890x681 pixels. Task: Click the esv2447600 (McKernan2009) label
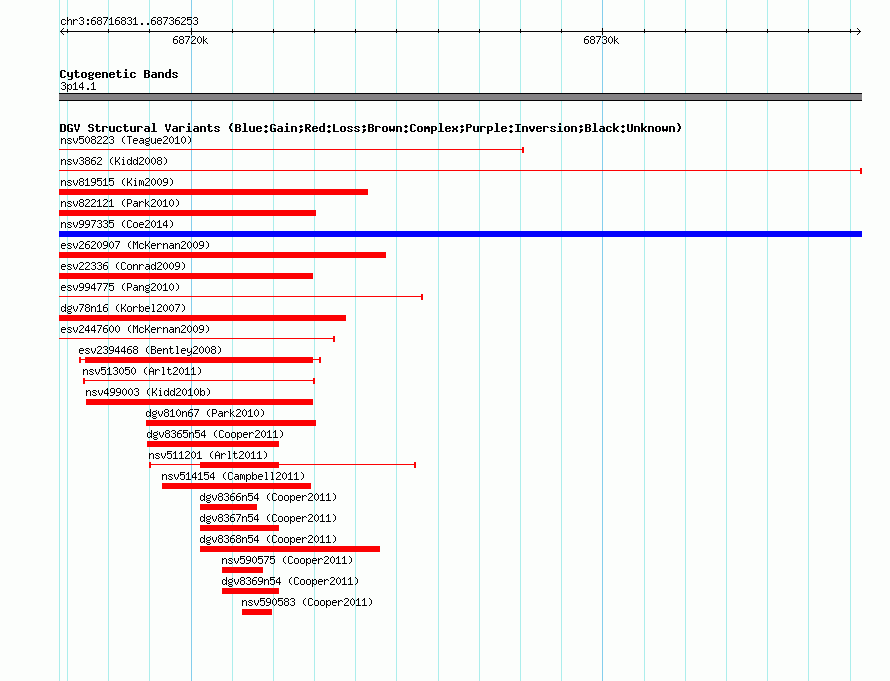[135, 329]
